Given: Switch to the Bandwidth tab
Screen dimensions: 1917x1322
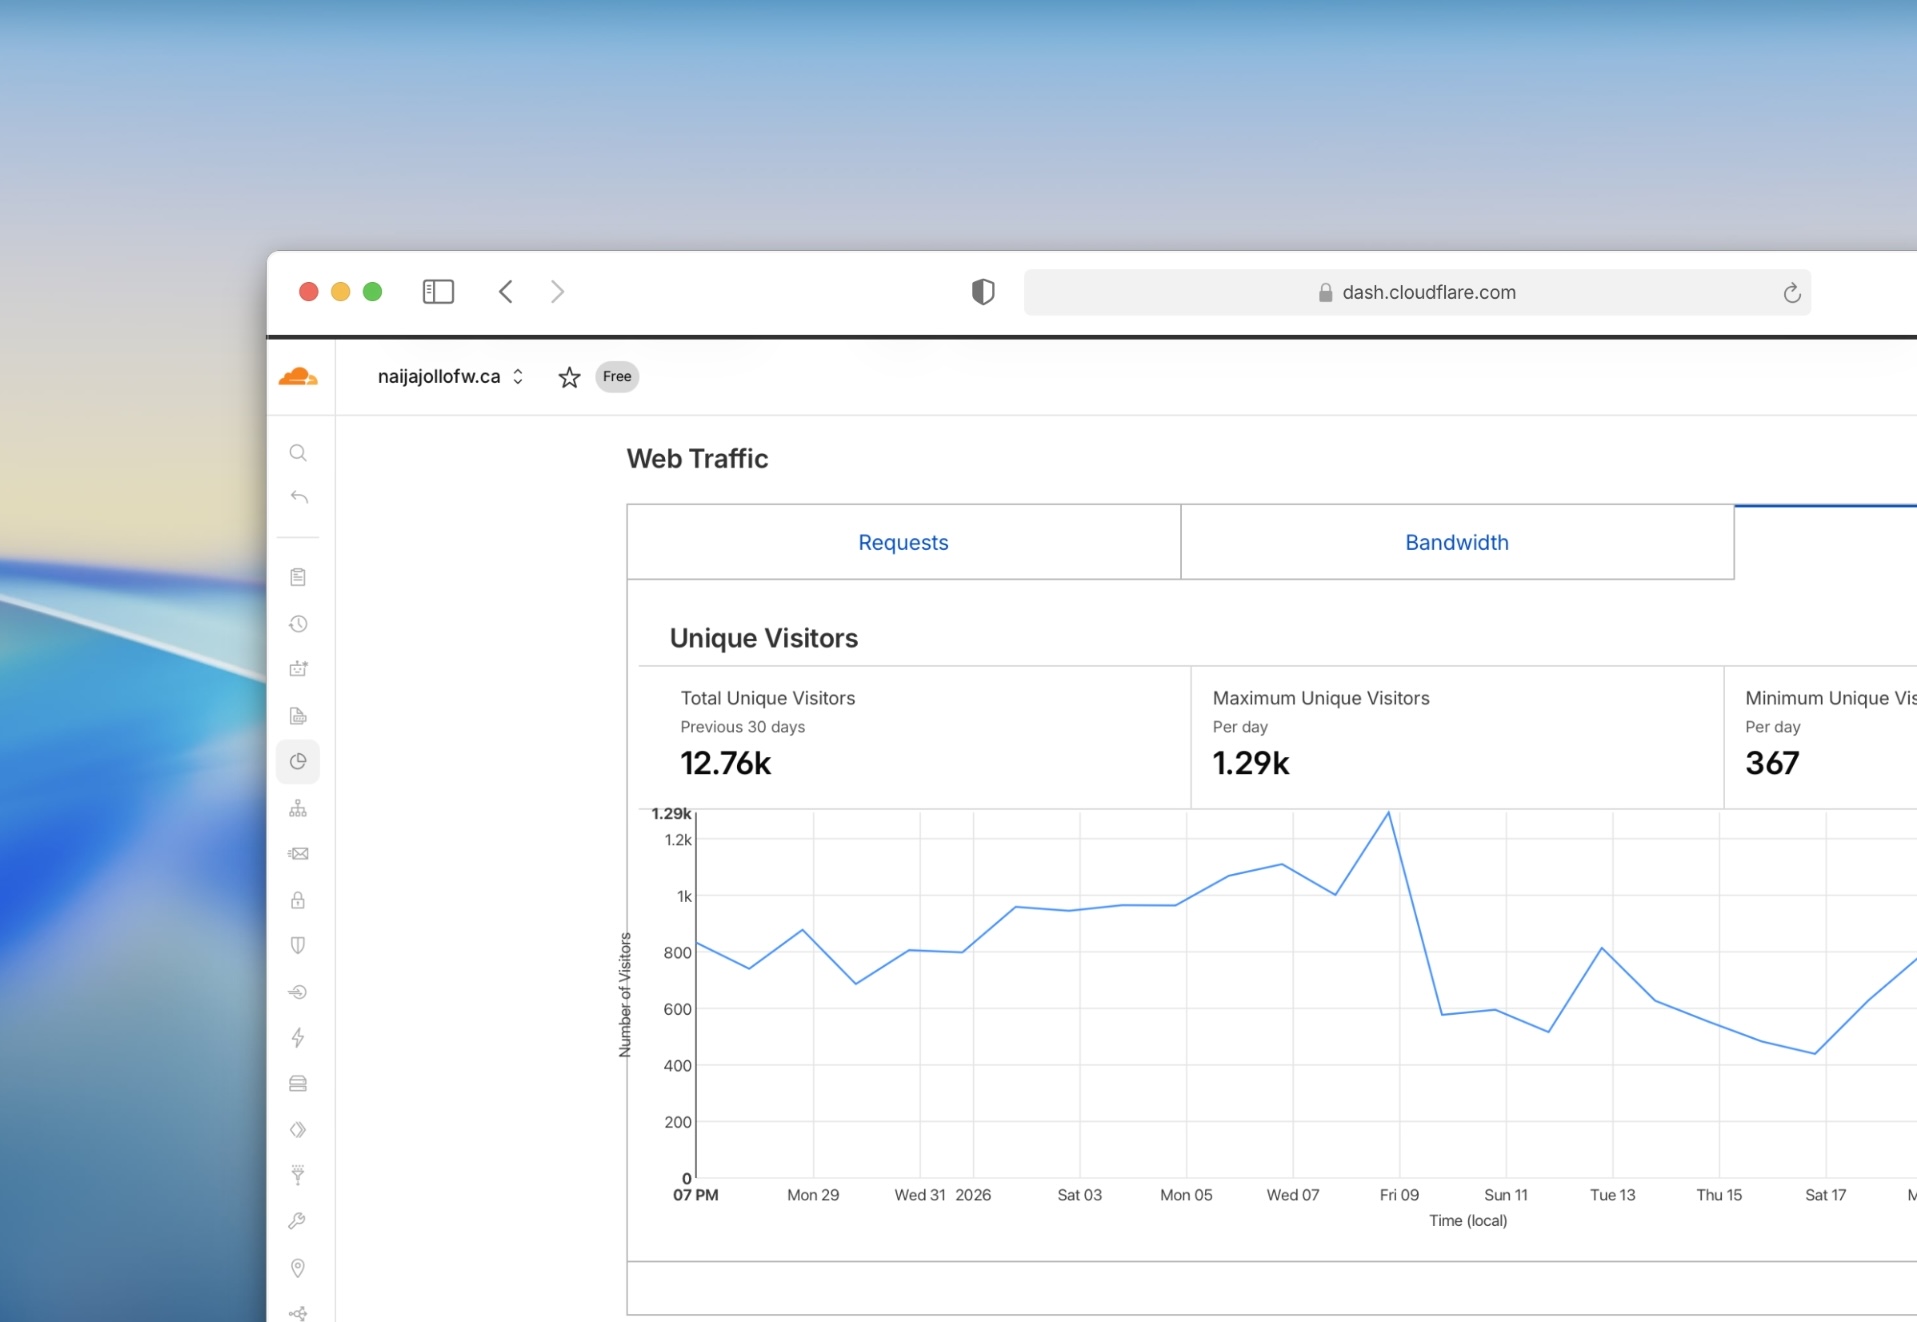Looking at the screenshot, I should pos(1456,542).
